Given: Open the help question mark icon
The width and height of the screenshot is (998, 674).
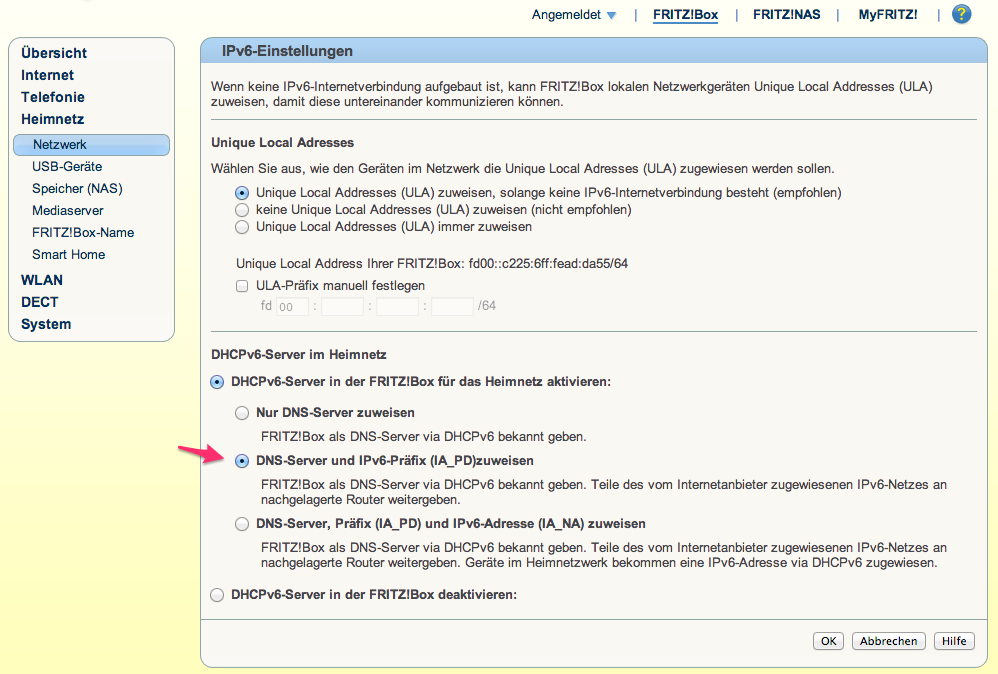Looking at the screenshot, I should pos(961,14).
